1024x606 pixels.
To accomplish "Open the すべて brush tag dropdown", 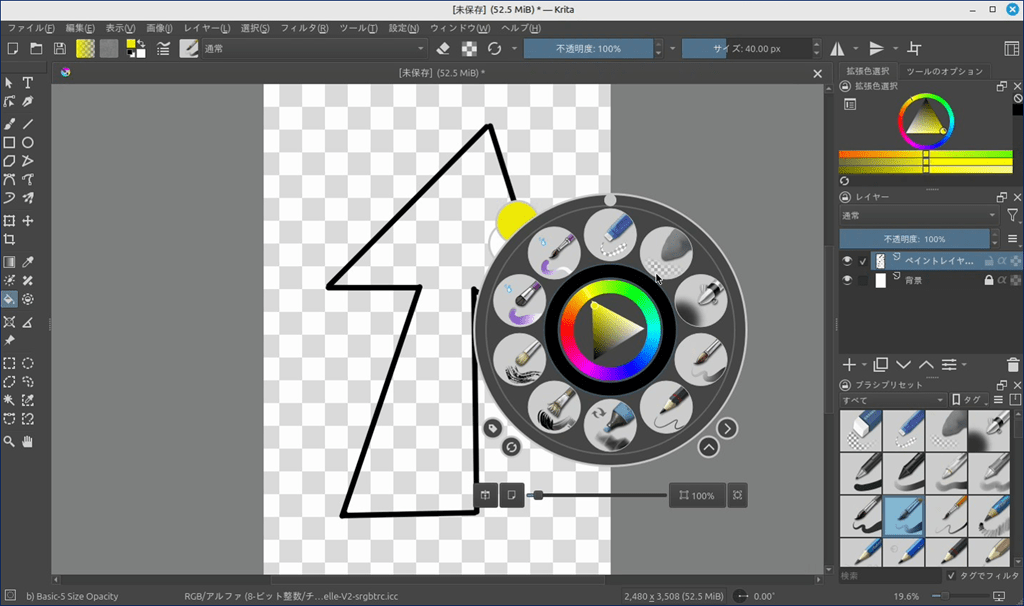I will point(892,400).
